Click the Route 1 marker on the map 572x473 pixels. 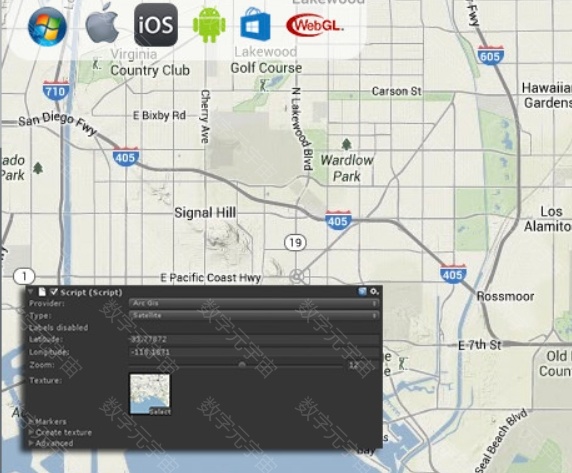tap(24, 276)
